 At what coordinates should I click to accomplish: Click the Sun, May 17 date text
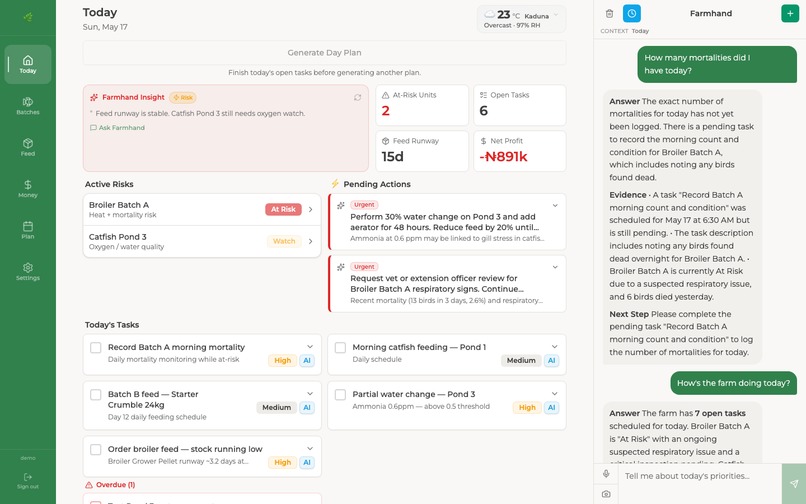click(105, 27)
